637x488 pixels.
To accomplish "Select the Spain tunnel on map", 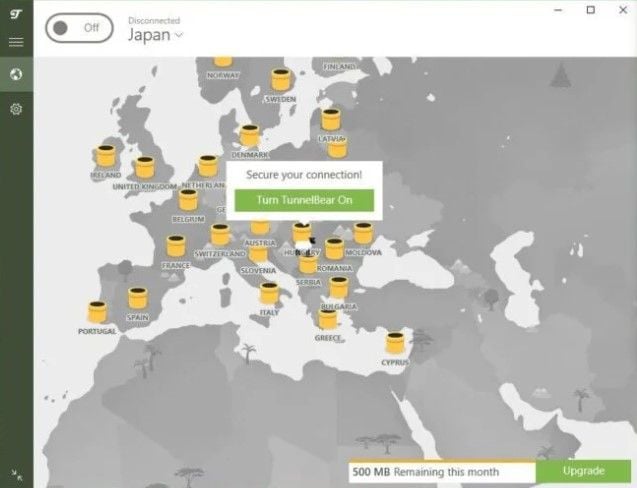I will point(137,298).
